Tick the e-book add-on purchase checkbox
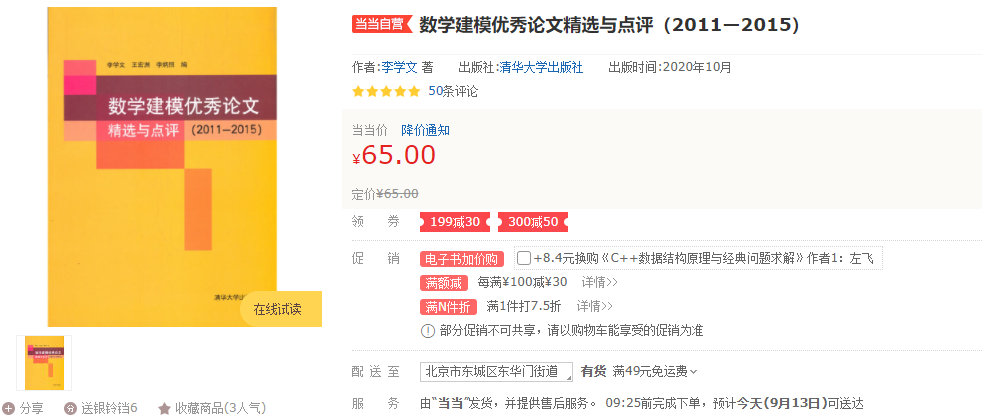The height and width of the screenshot is (418, 1000). click(x=524, y=258)
